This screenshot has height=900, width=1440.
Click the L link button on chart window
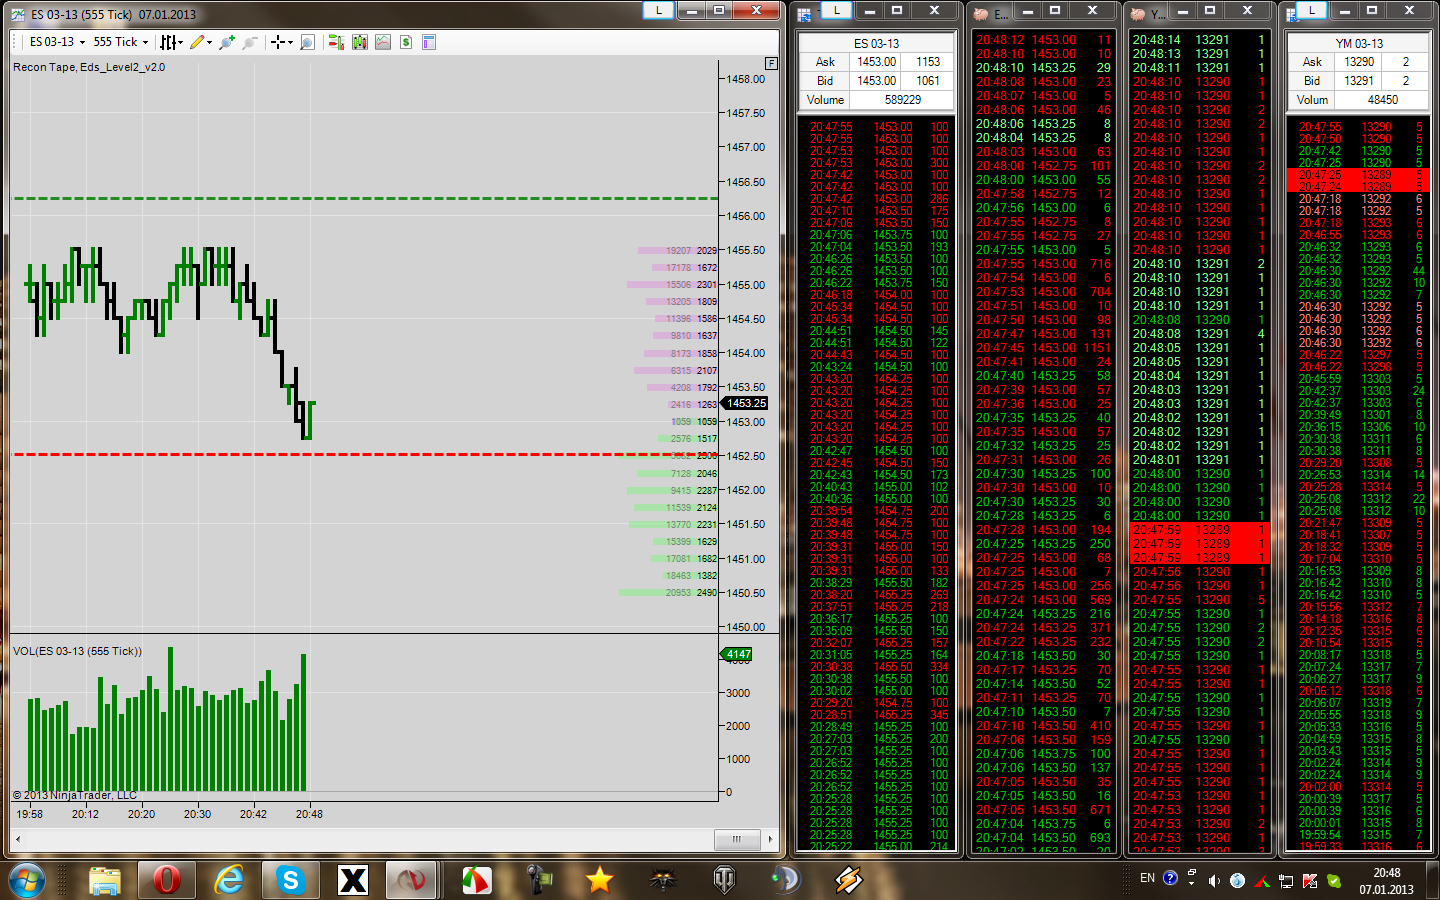point(658,10)
